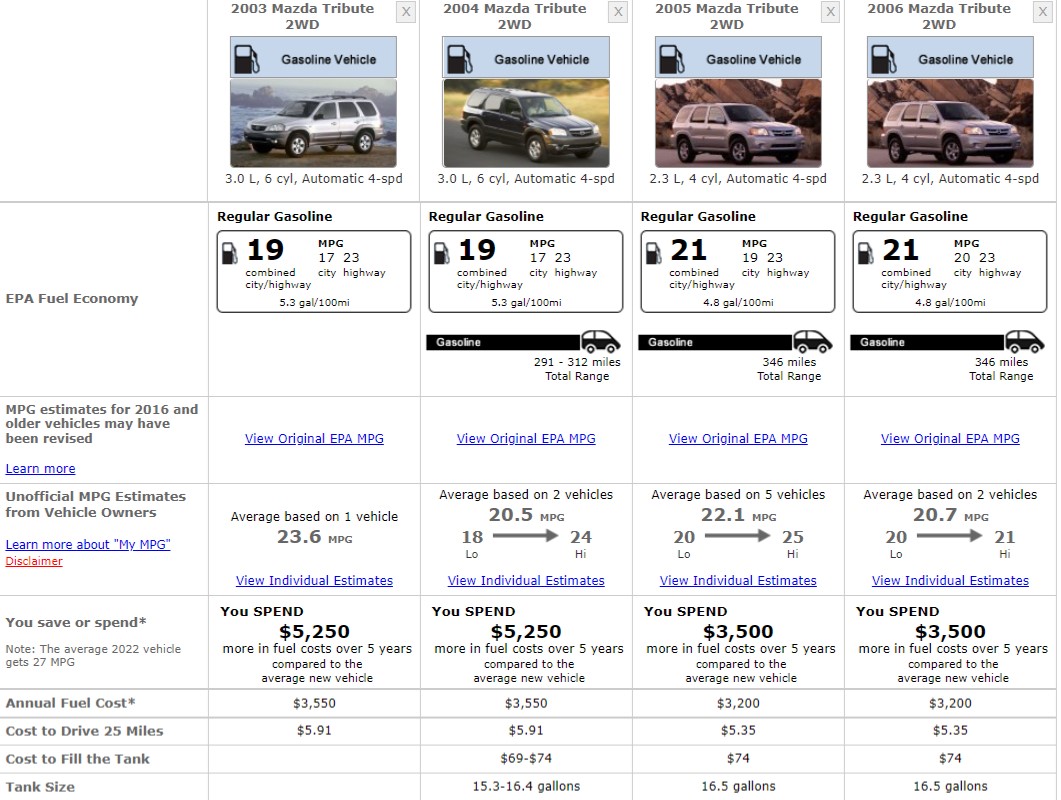View Original EPA MPG for 2003 Tribute
The width and height of the screenshot is (1061, 800).
314,439
